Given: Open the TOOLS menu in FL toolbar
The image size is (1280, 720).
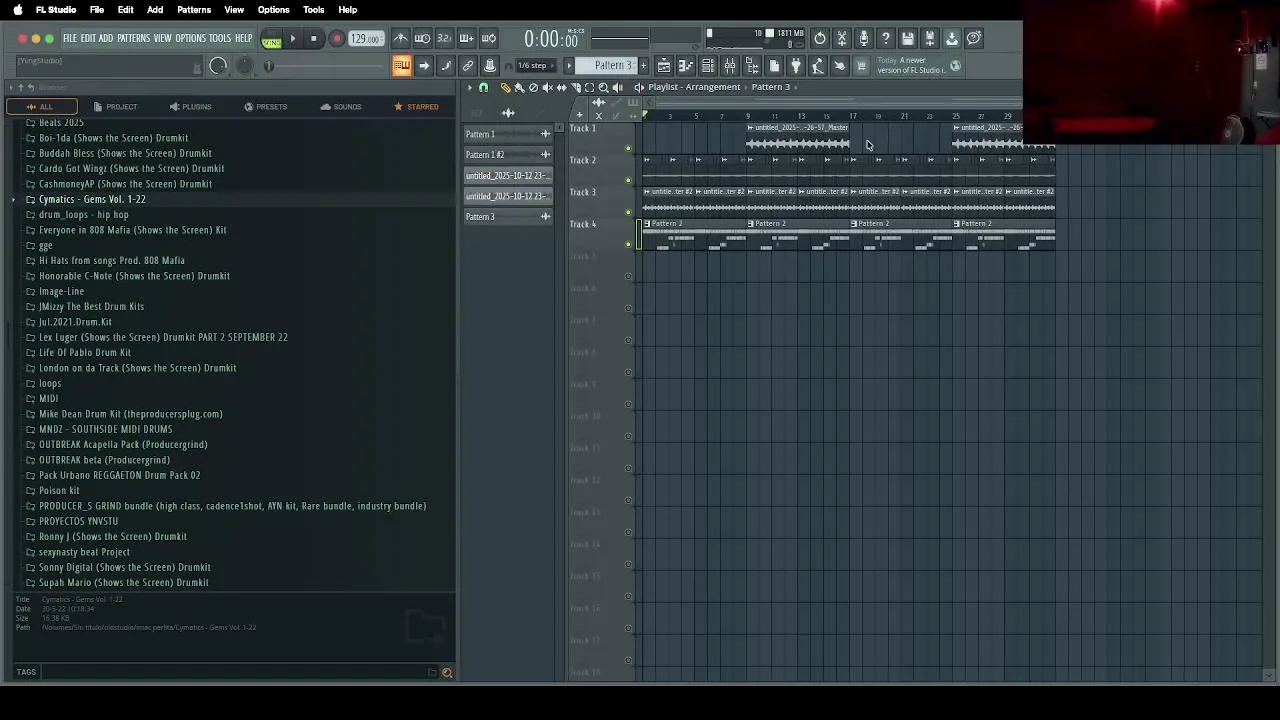Looking at the screenshot, I should coord(220,38).
